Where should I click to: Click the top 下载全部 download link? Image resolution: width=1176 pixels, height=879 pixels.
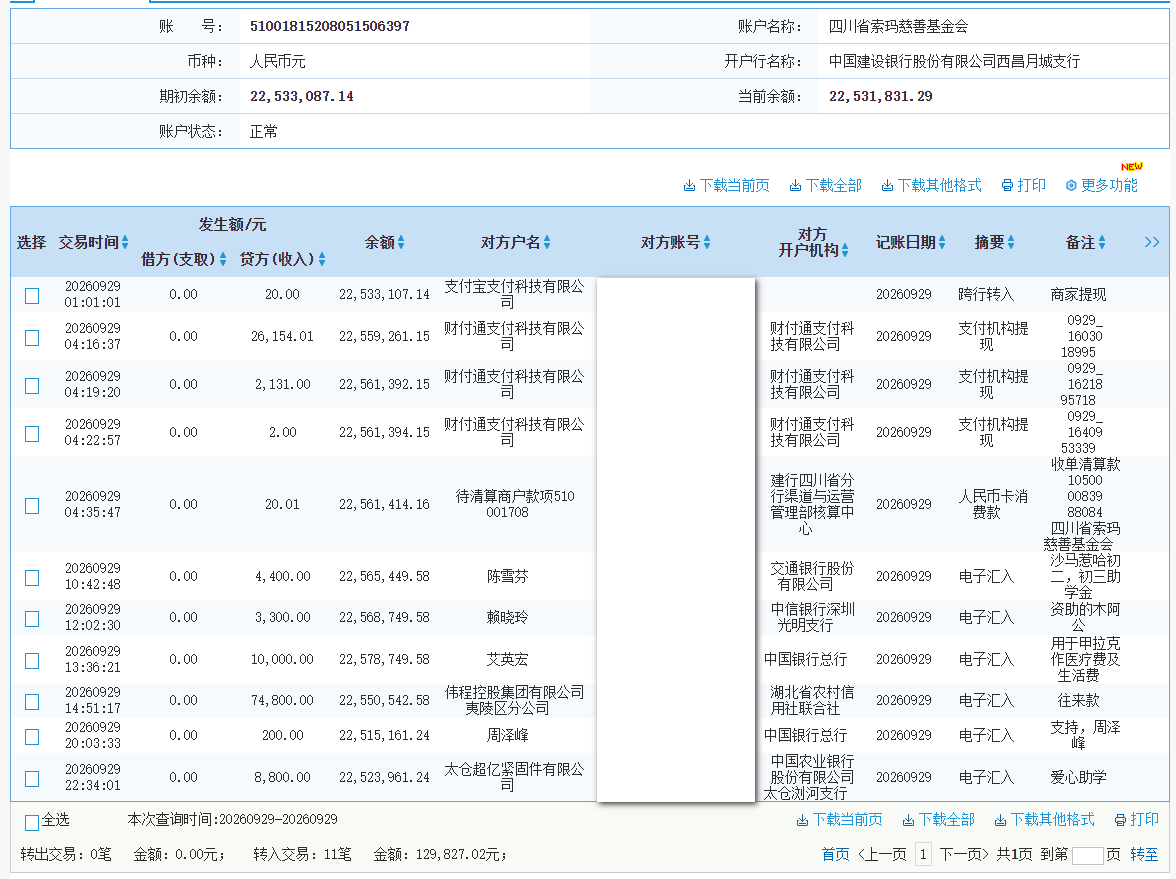coord(825,185)
